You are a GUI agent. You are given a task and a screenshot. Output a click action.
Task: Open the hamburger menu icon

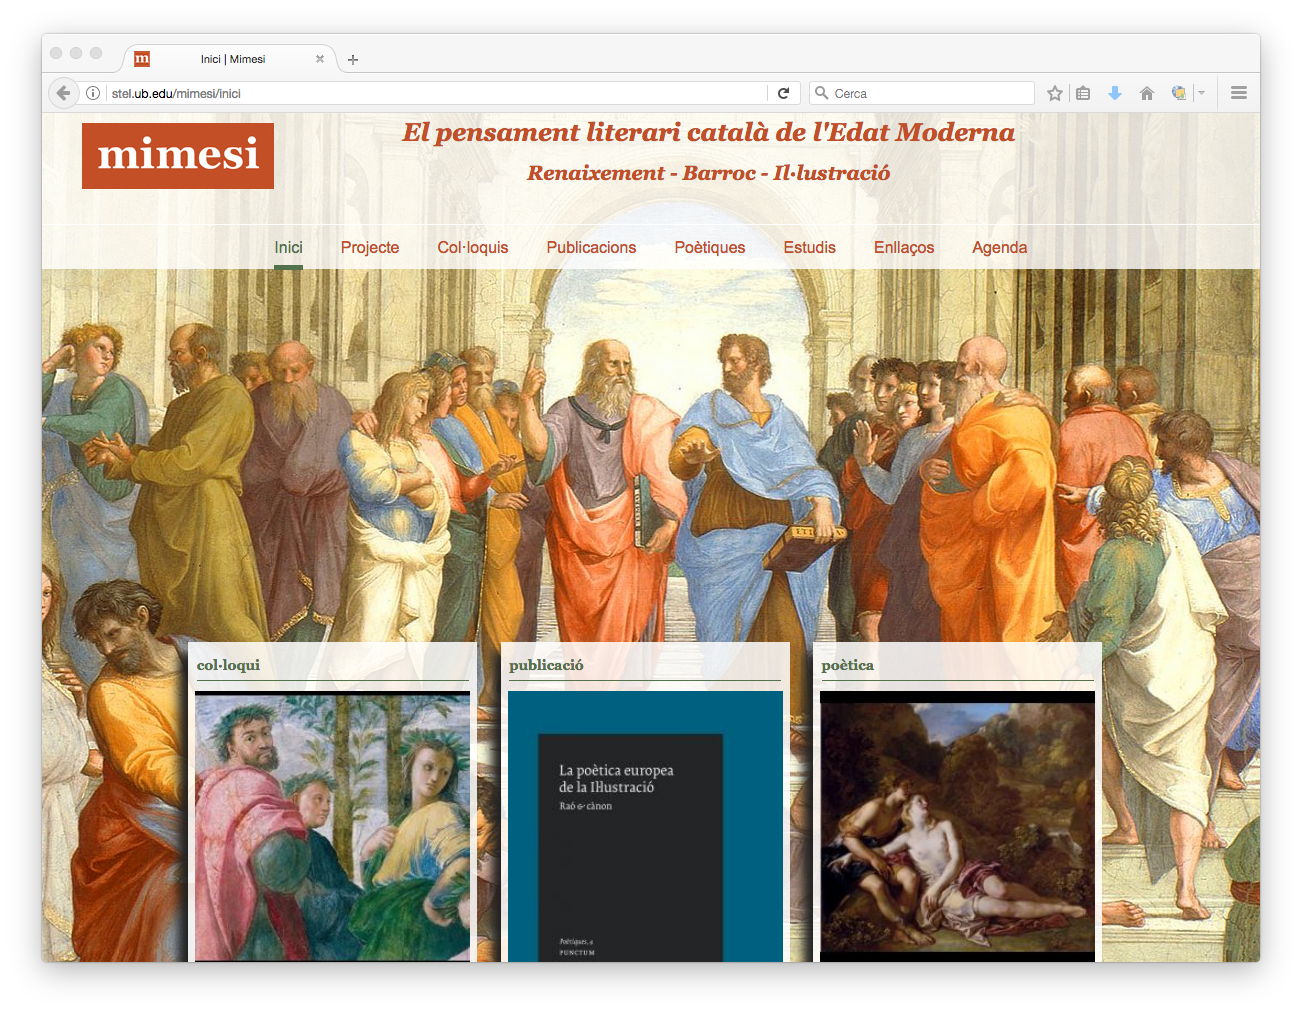click(x=1238, y=93)
